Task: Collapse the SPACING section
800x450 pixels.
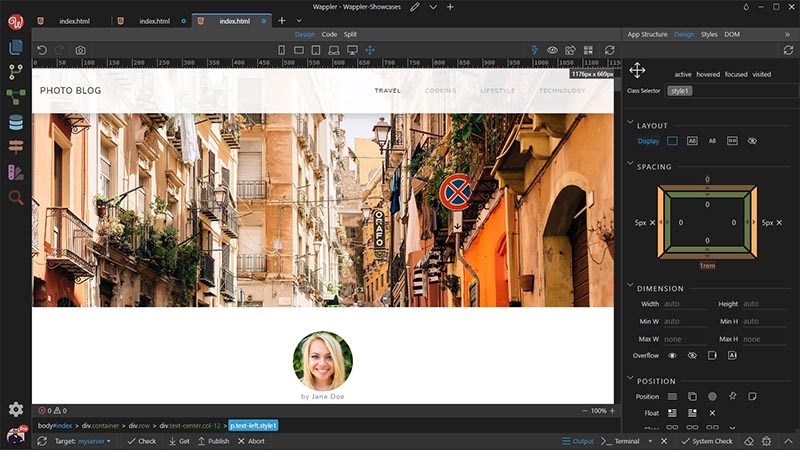Action: pyautogui.click(x=630, y=164)
